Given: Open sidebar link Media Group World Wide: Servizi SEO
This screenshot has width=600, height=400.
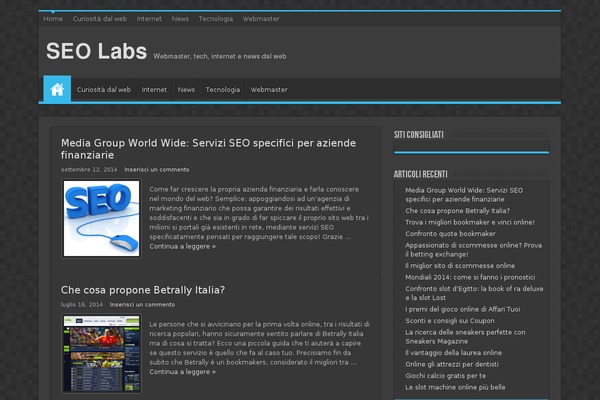Looking at the screenshot, I should pos(464,195).
